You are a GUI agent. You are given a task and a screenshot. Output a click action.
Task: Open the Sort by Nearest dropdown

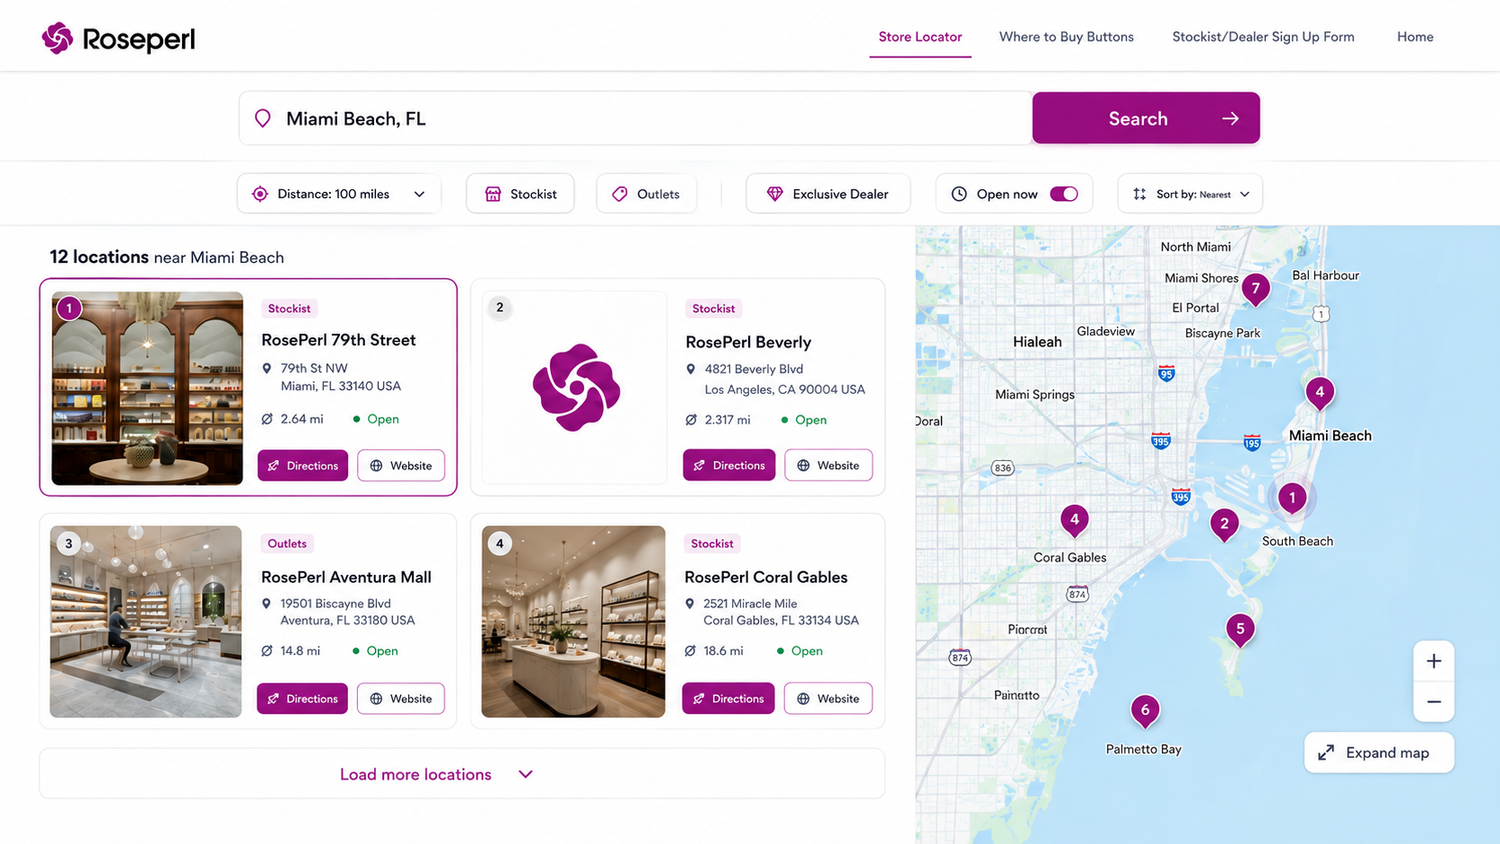click(x=1190, y=194)
